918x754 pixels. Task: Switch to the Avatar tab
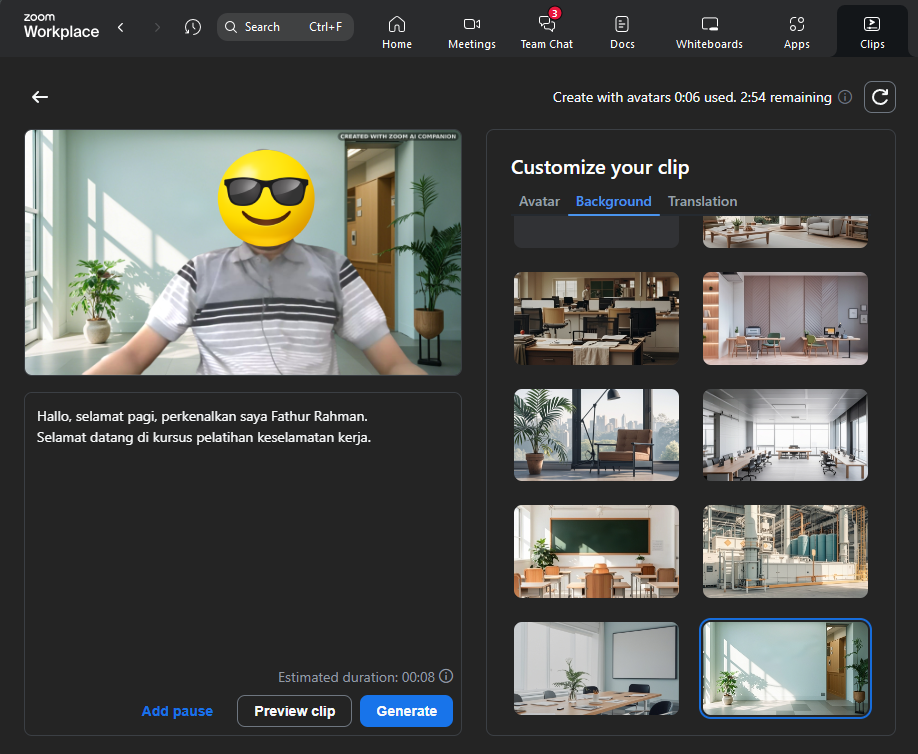tap(539, 201)
